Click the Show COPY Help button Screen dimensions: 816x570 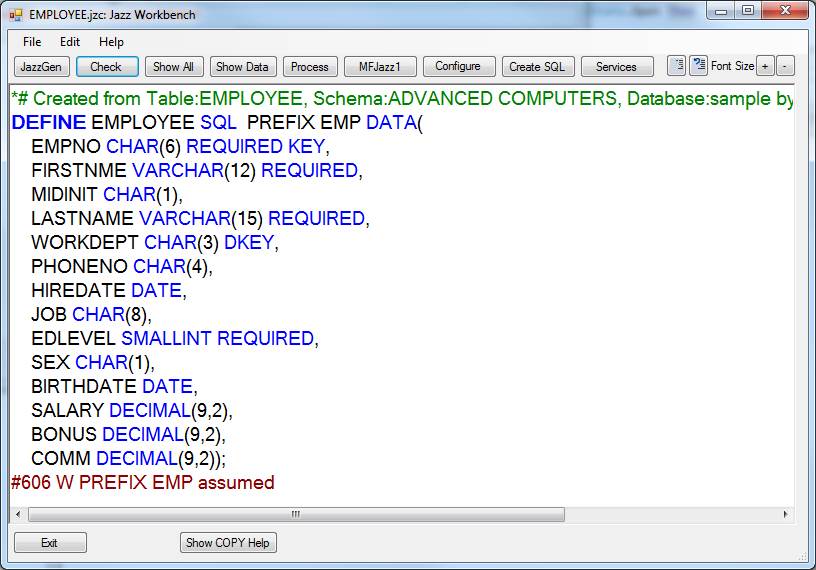[x=228, y=542]
